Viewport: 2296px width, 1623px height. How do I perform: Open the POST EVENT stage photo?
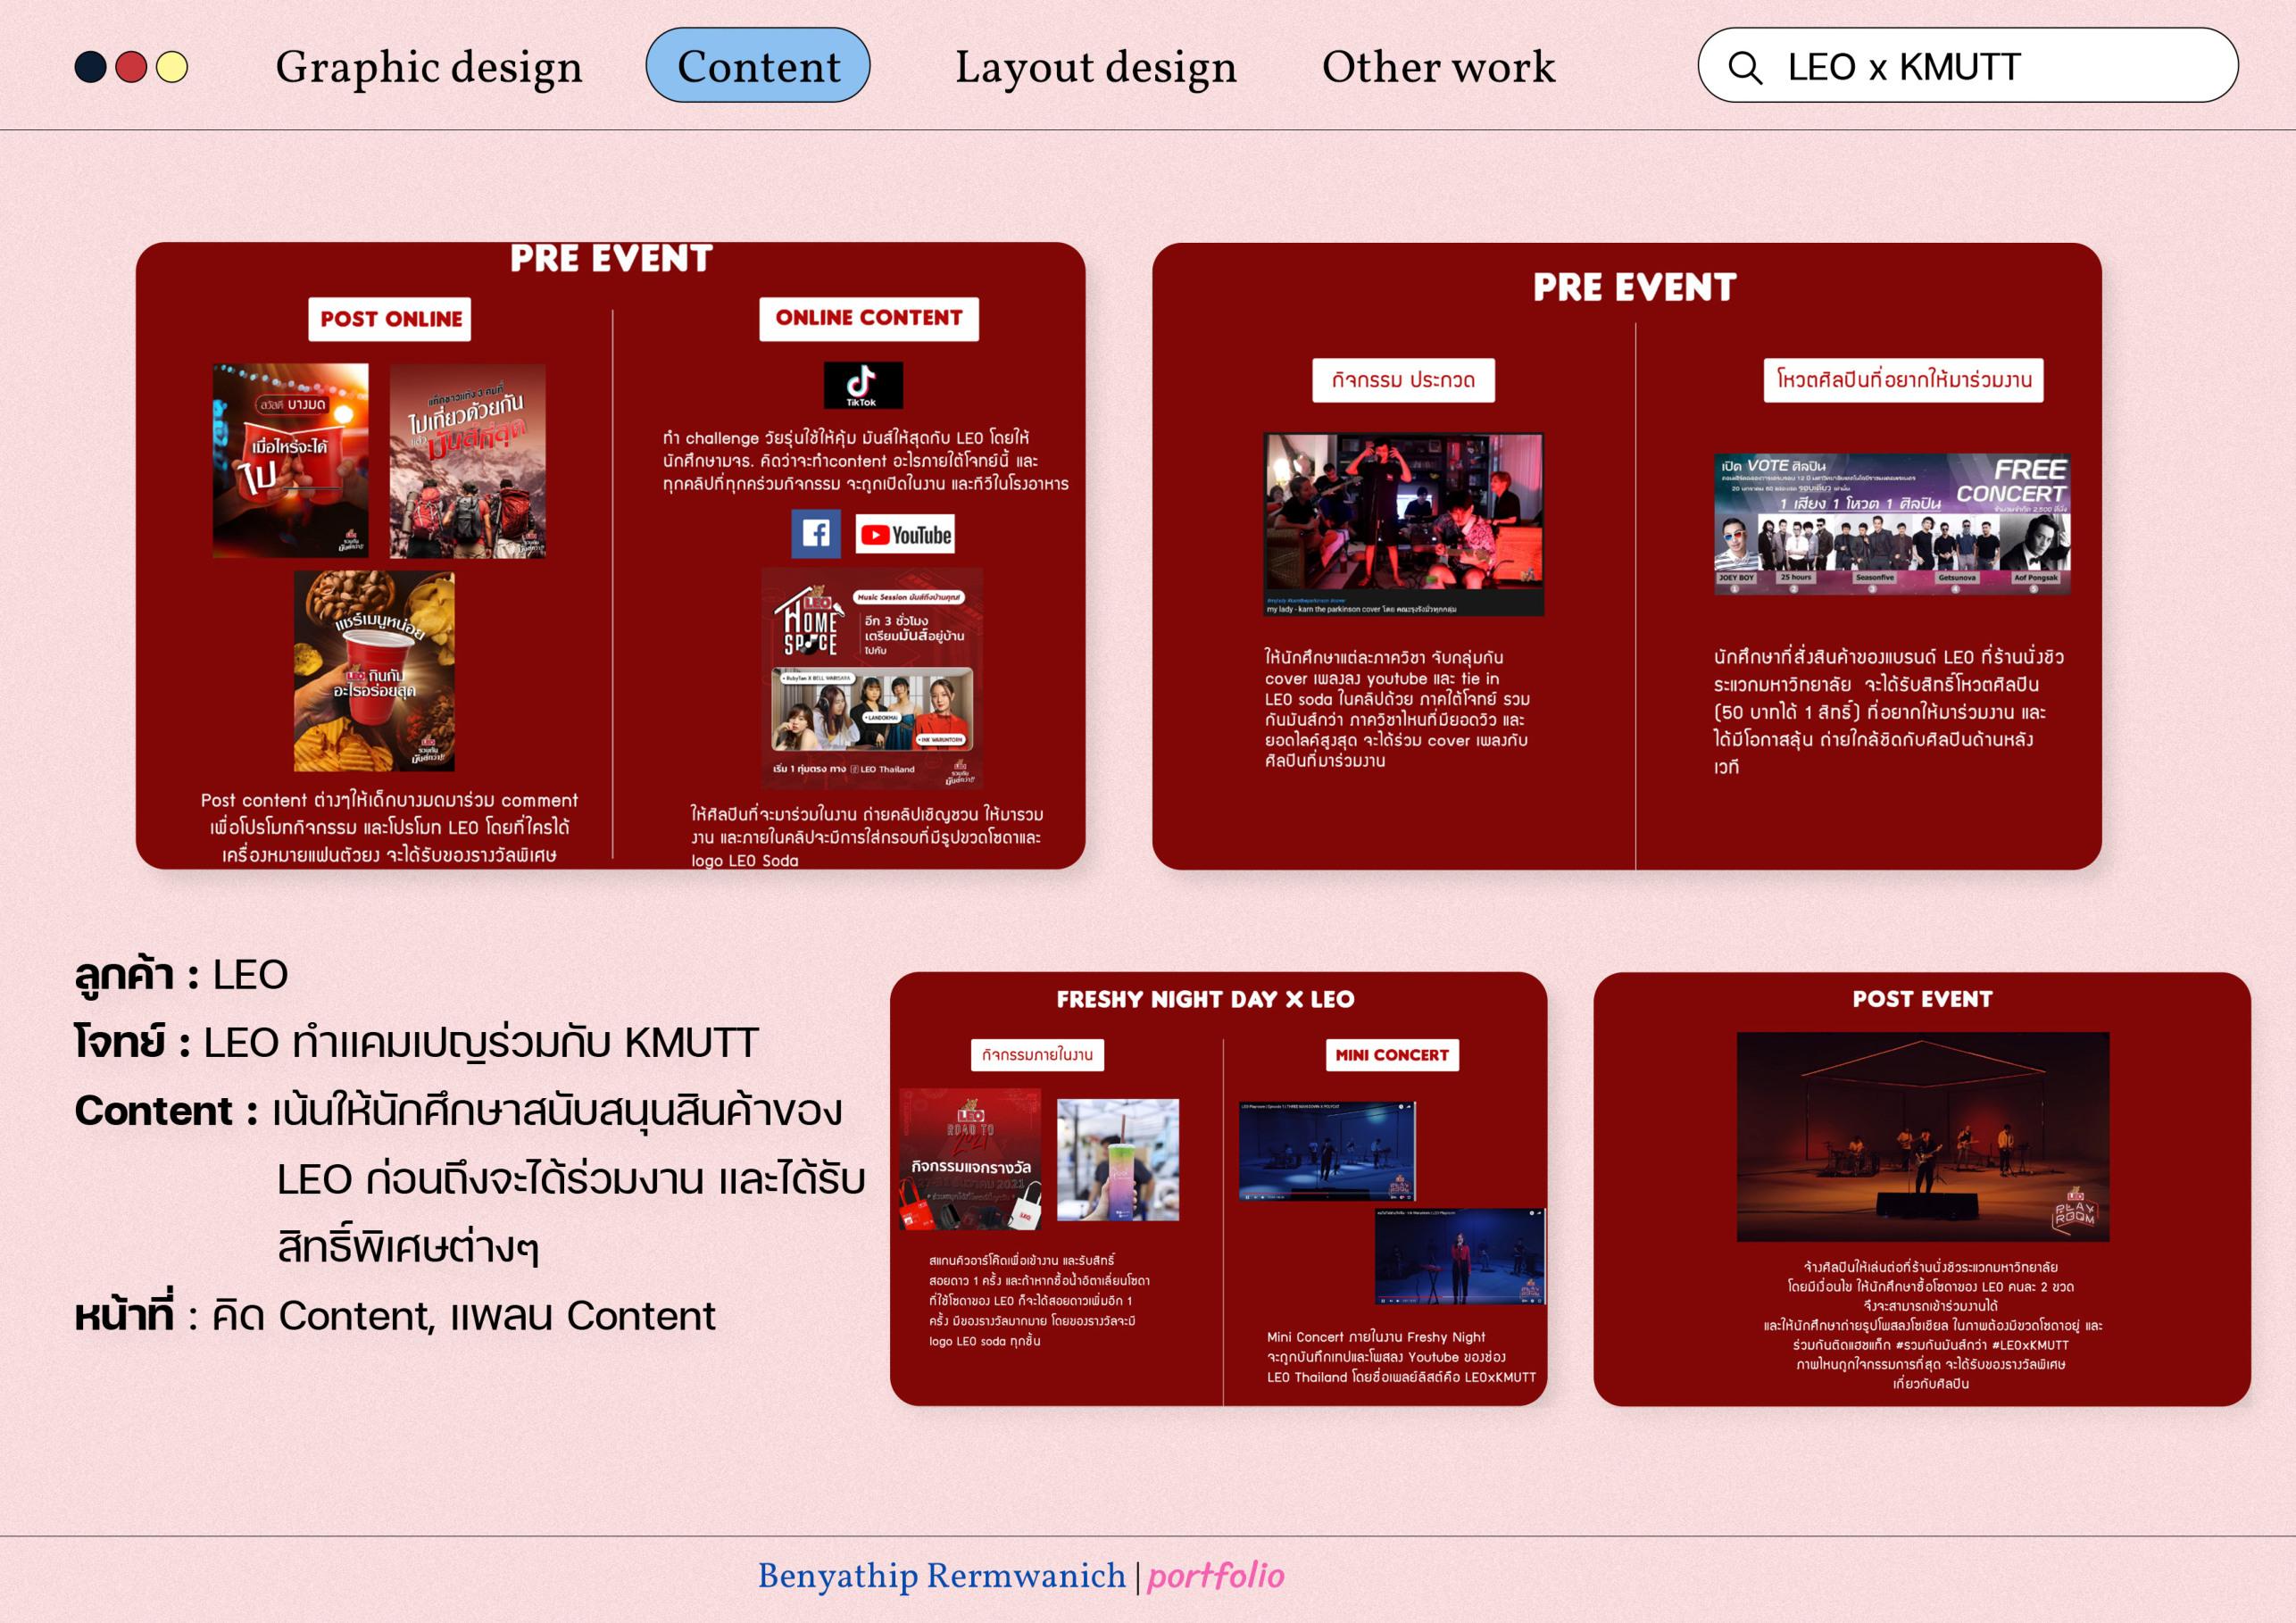click(1922, 1136)
